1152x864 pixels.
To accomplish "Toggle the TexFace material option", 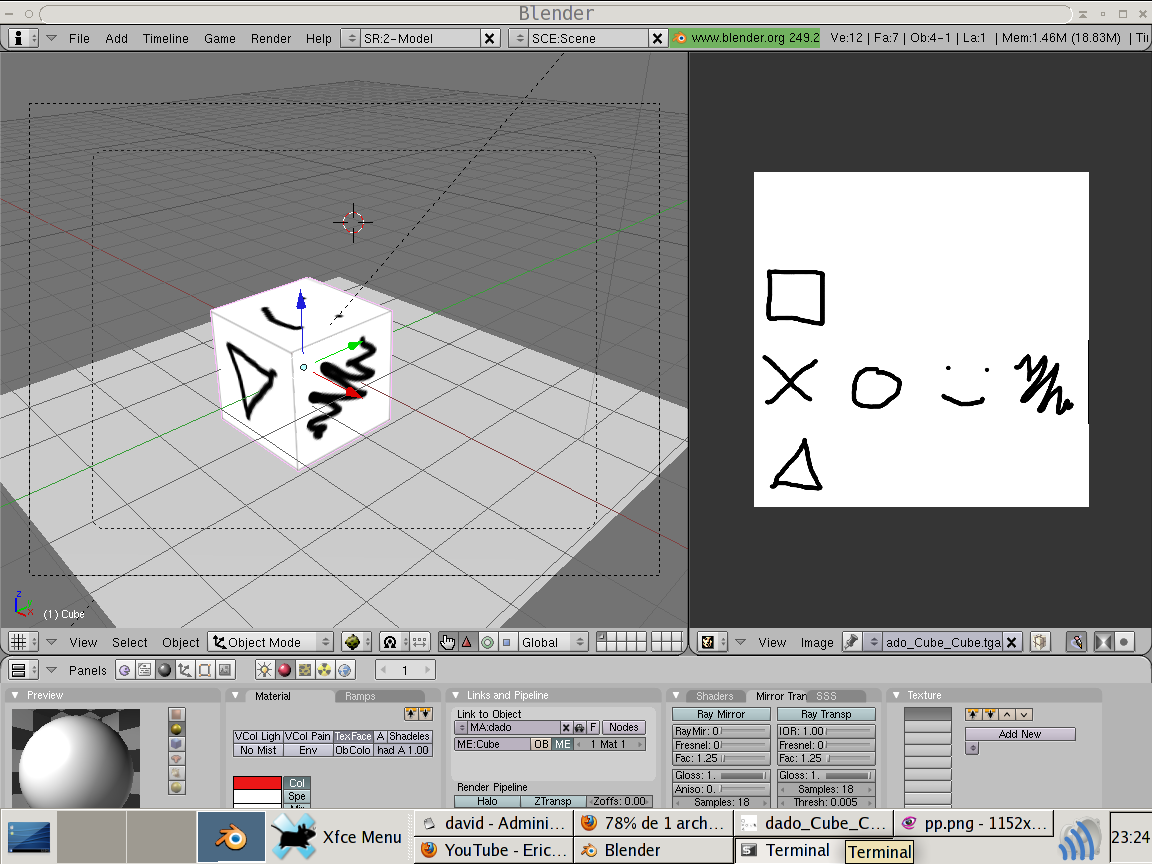I will [353, 736].
